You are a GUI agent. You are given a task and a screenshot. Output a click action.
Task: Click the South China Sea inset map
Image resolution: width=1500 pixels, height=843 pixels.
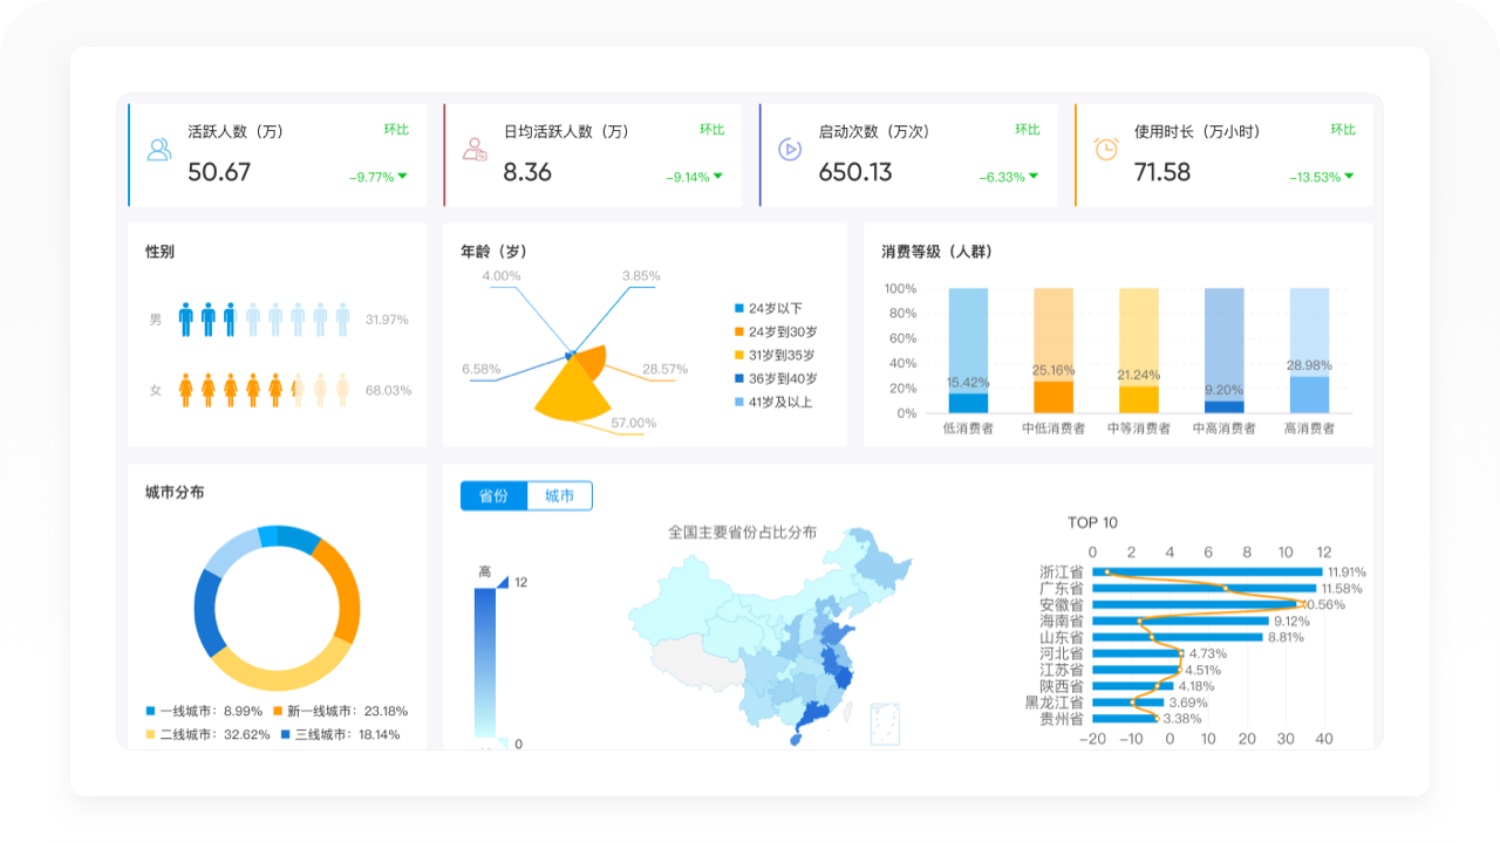click(x=884, y=723)
